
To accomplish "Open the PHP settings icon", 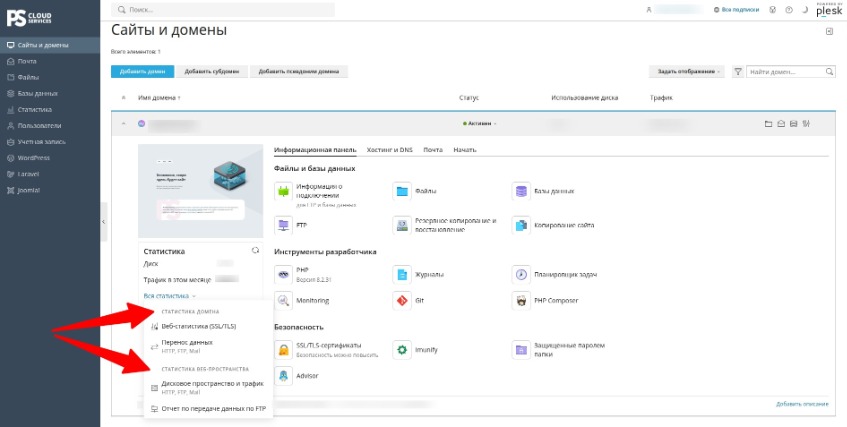I will point(283,275).
